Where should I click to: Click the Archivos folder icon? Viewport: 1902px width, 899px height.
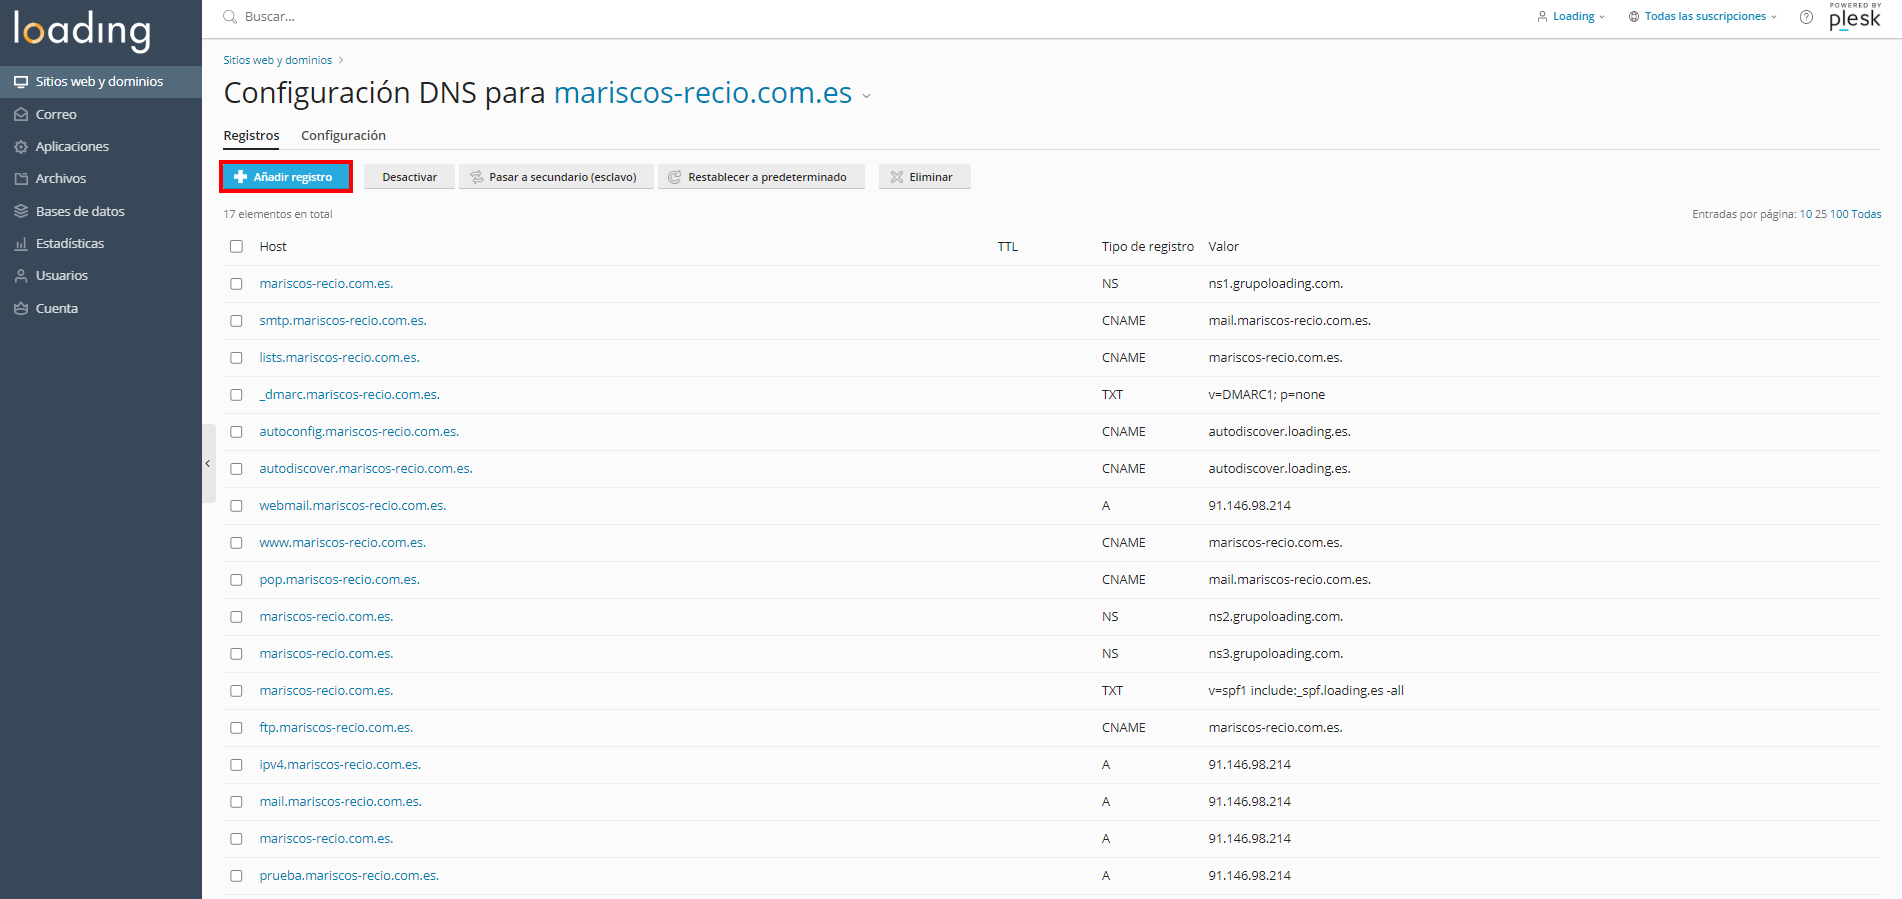21,179
